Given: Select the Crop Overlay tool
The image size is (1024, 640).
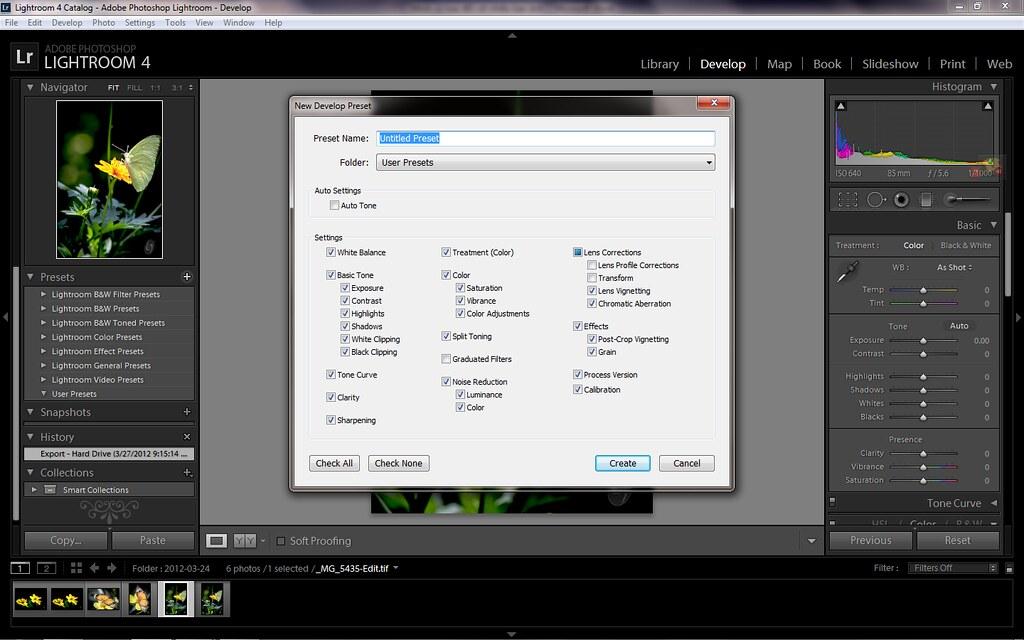Looking at the screenshot, I should point(848,199).
